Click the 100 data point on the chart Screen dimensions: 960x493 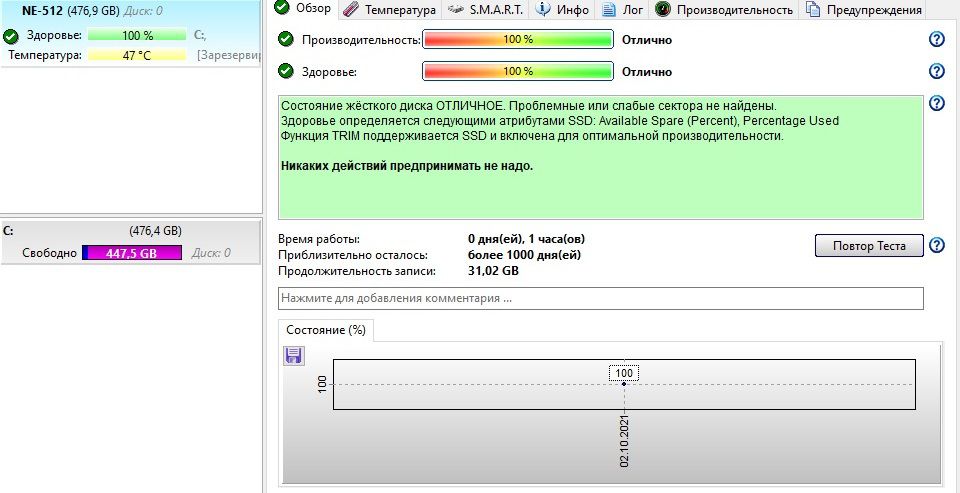pos(624,383)
